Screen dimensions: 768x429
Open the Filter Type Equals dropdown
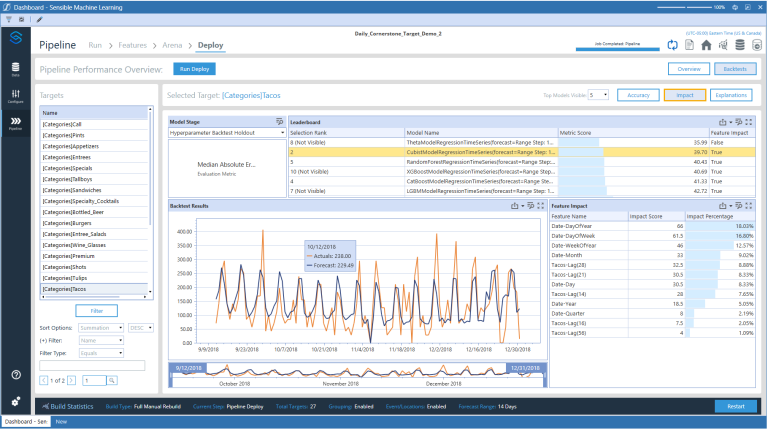coord(101,353)
